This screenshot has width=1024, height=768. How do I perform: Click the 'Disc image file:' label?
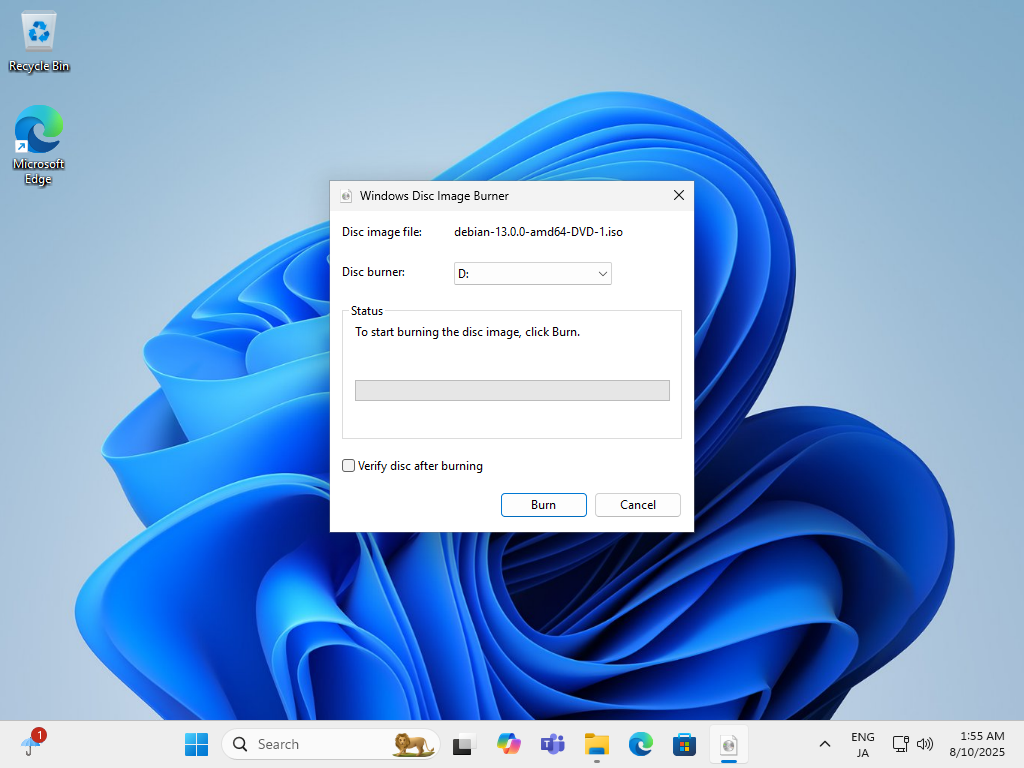(382, 232)
